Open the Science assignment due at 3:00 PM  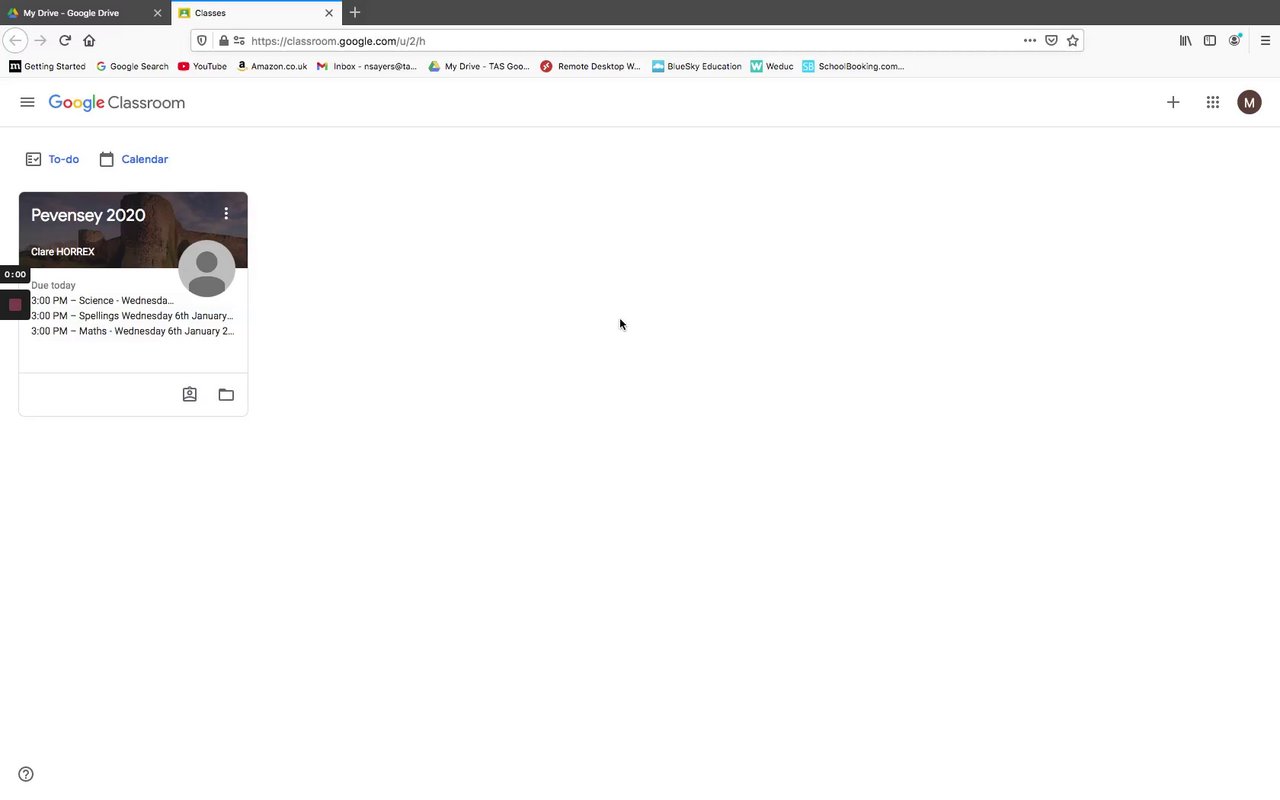tap(102, 300)
